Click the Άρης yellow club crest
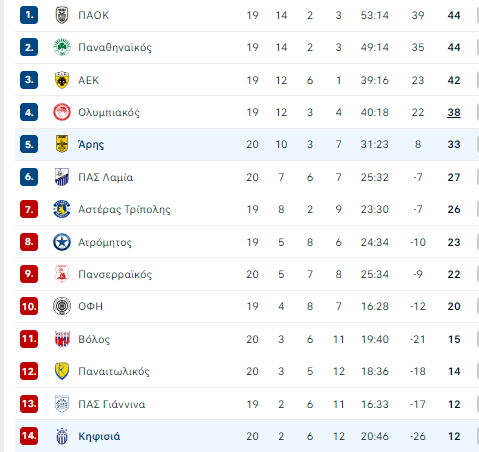This screenshot has width=479, height=452. (62, 144)
